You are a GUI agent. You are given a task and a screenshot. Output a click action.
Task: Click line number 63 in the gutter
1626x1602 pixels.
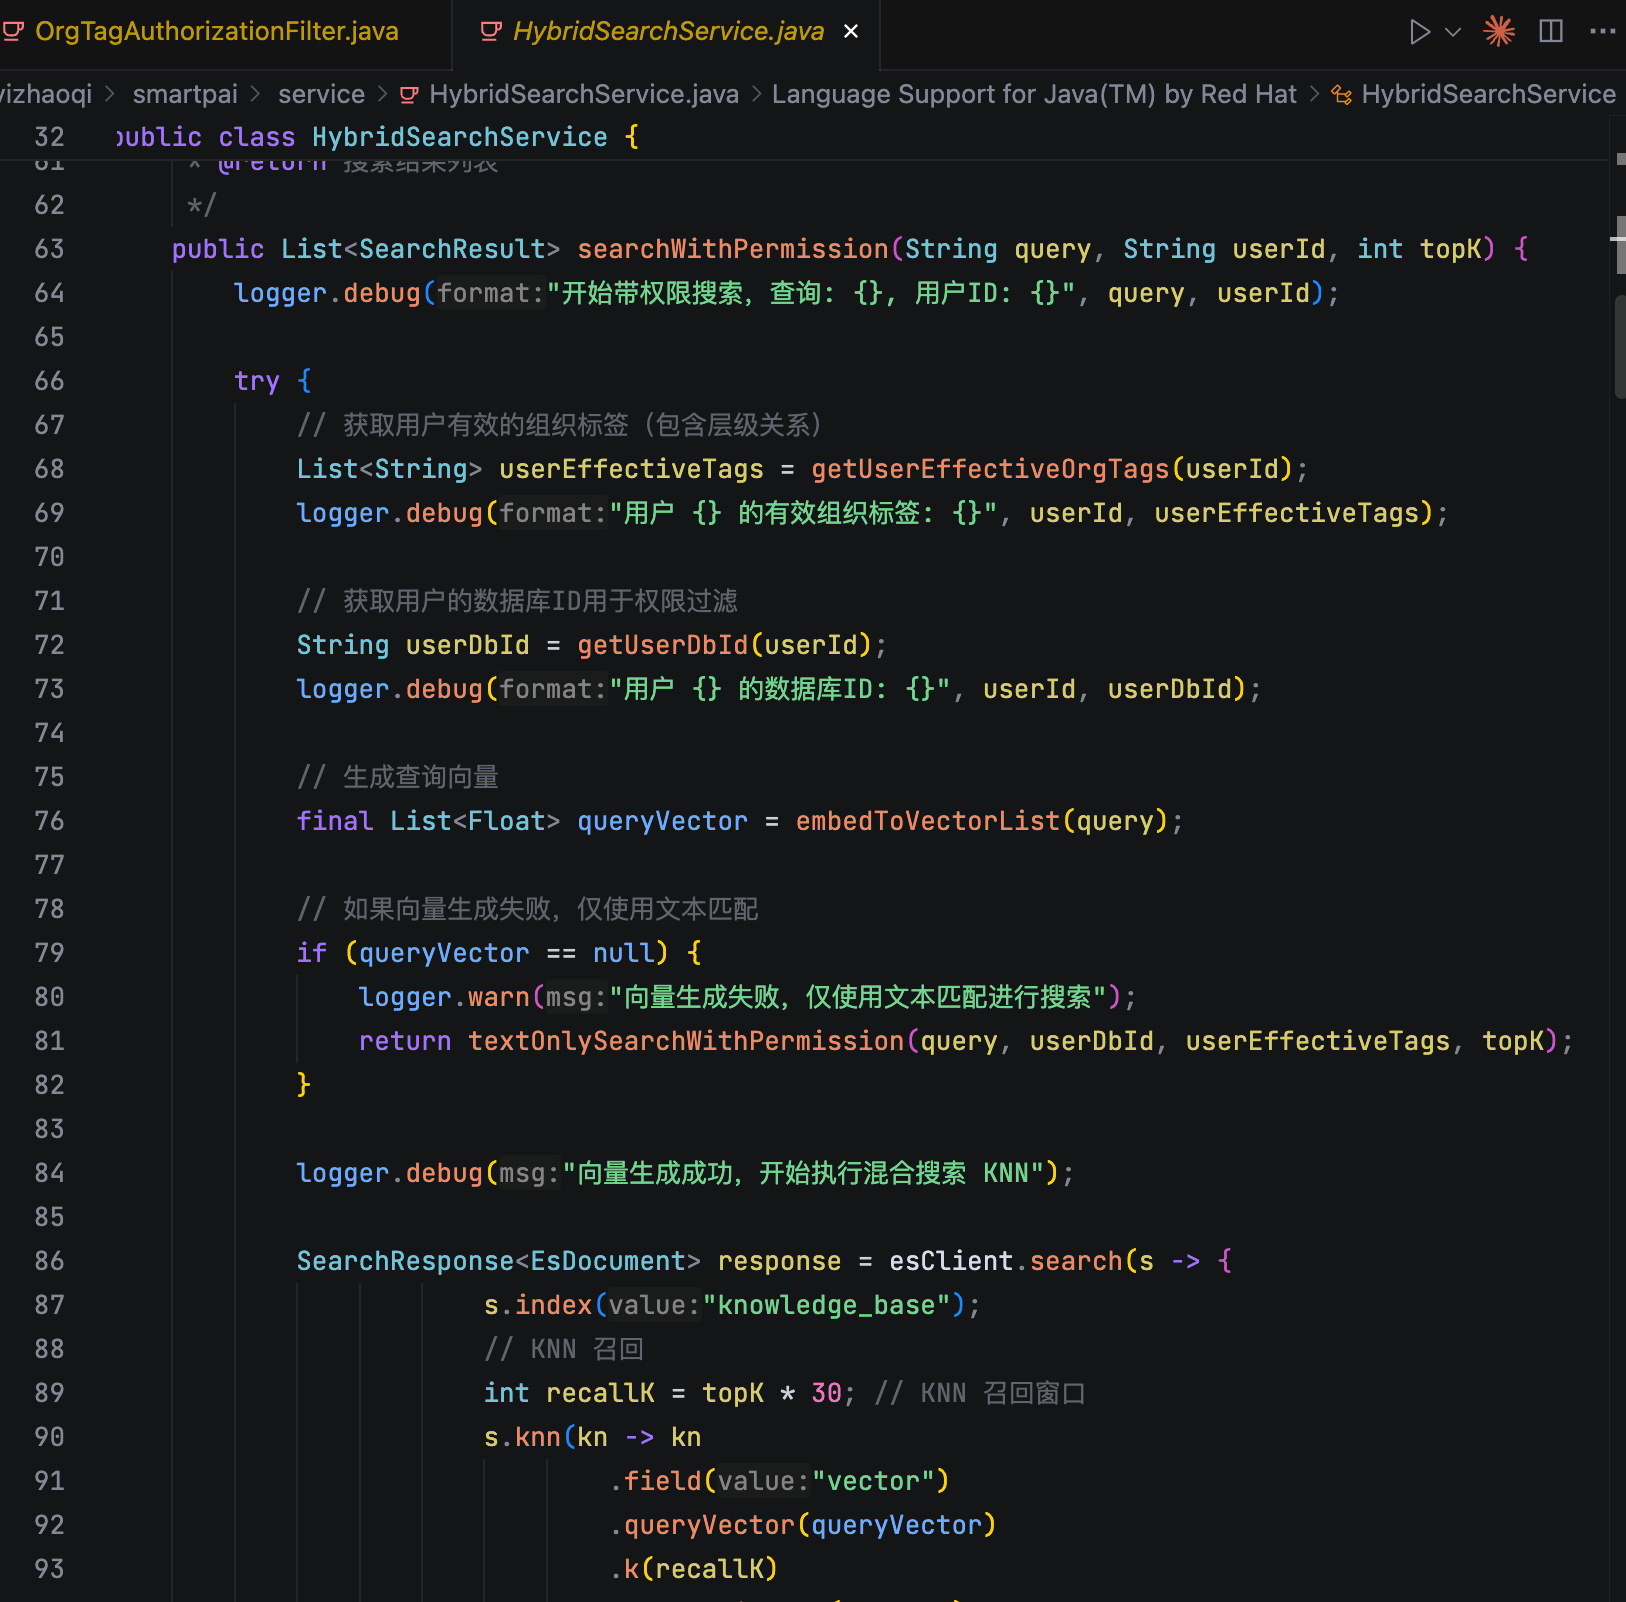tap(49, 249)
